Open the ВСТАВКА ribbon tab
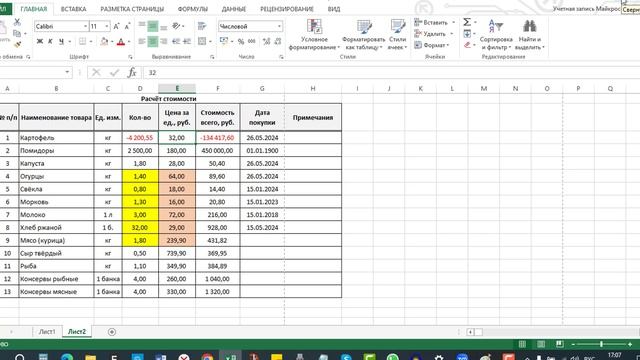 pyautogui.click(x=73, y=9)
